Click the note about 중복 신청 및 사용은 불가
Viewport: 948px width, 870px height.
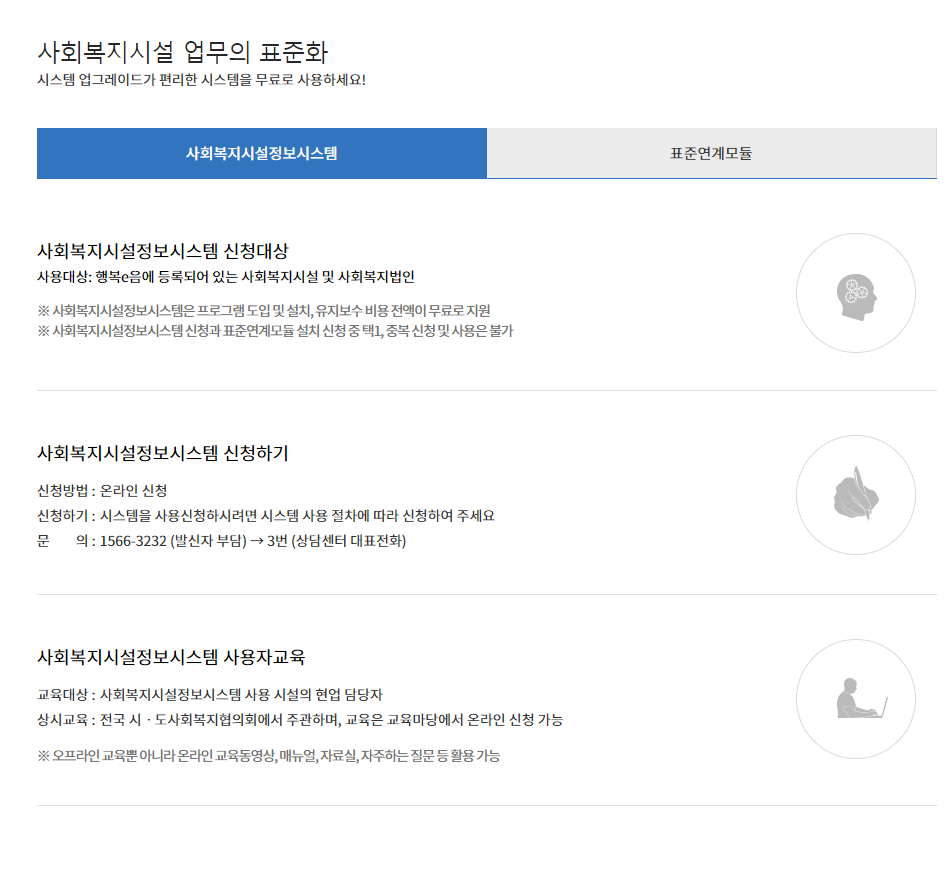pos(275,331)
